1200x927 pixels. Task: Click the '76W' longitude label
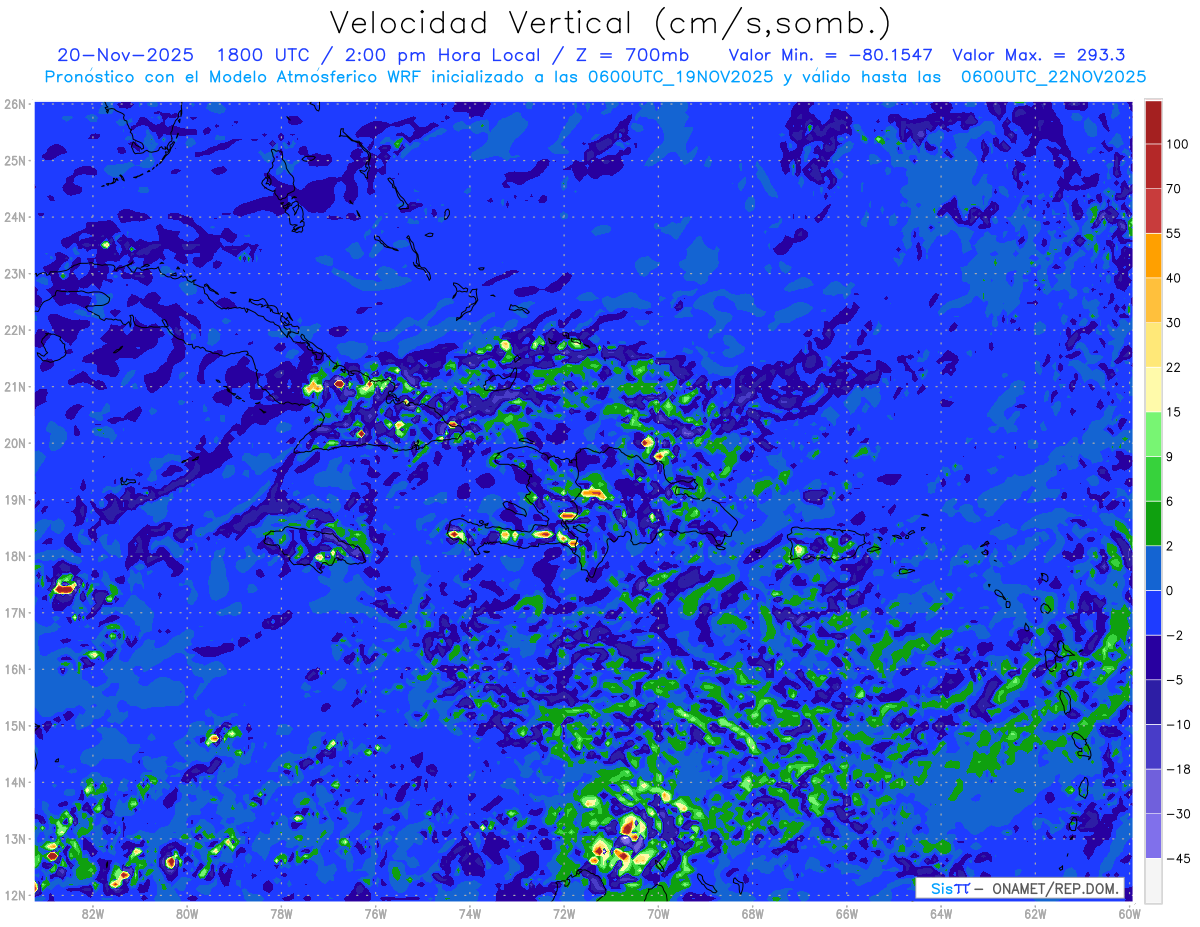(375, 913)
